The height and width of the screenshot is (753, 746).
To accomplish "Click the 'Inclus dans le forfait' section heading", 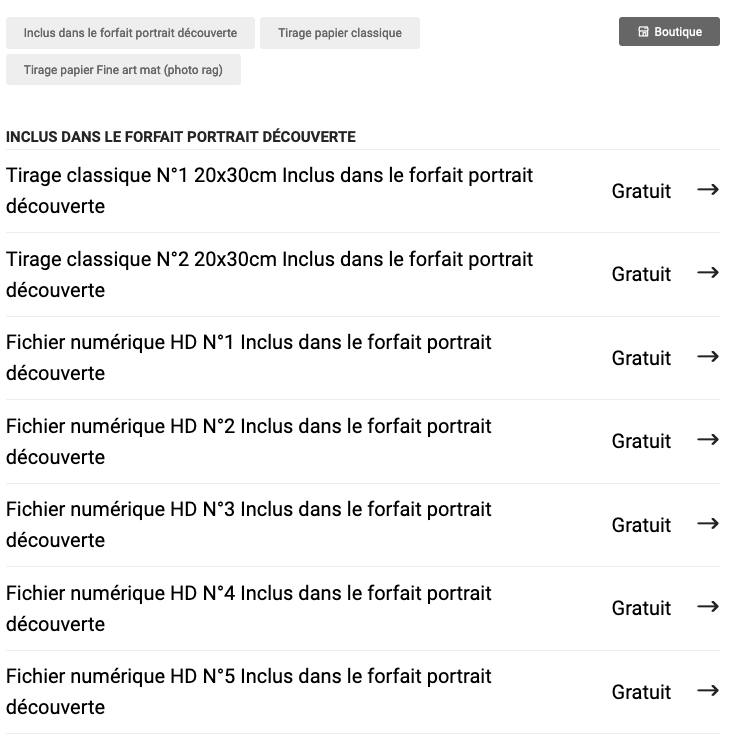I will tap(181, 137).
